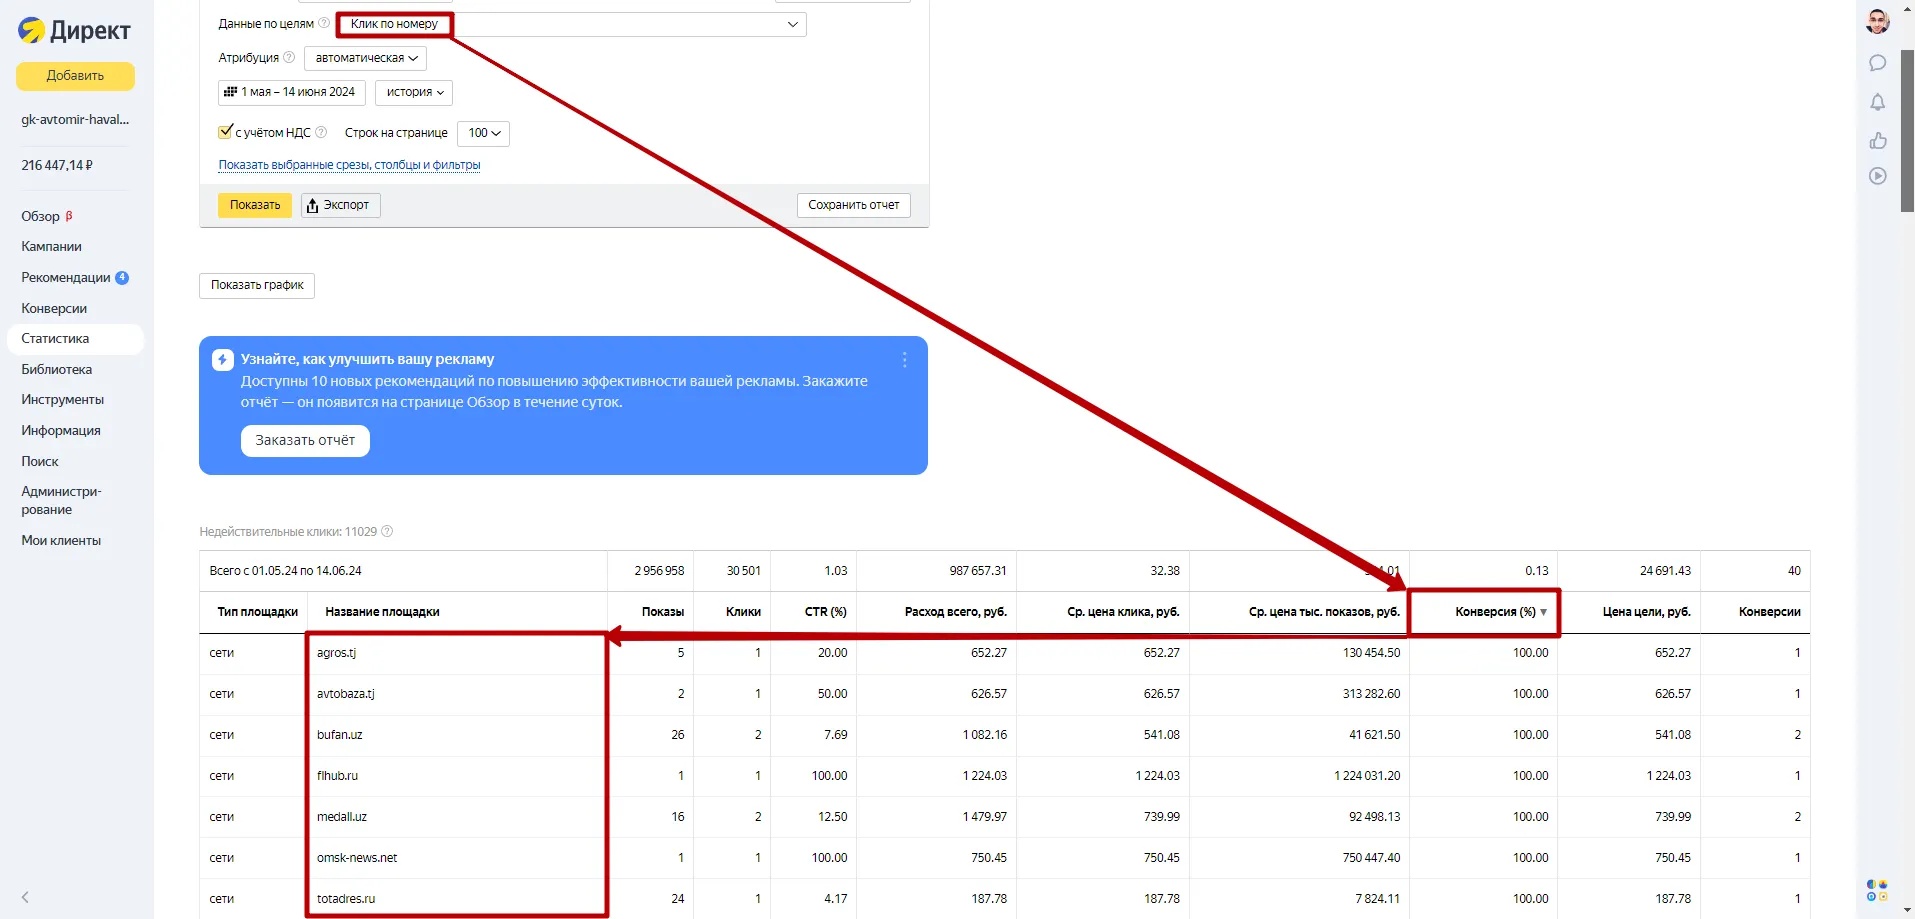Open the three-dot menu on blue banner
Image resolution: width=1915 pixels, height=919 pixels.
904,360
